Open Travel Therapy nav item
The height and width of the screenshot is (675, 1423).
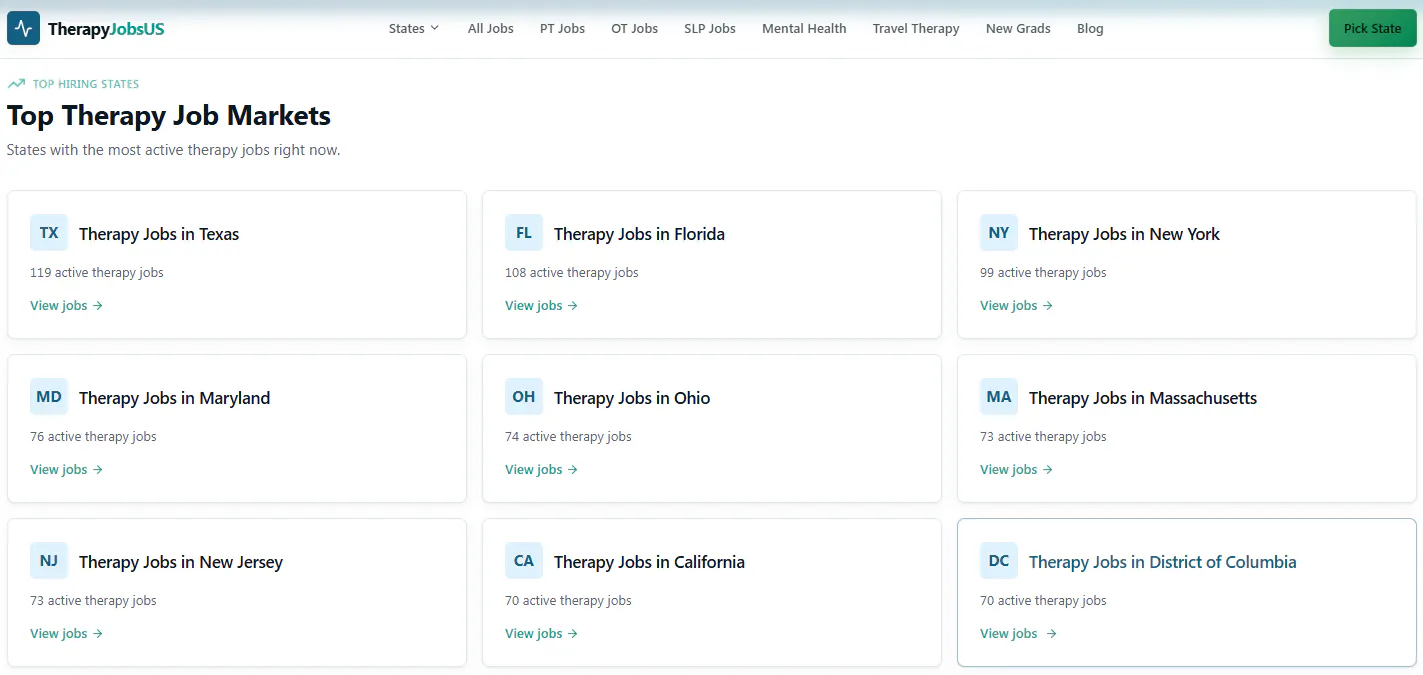916,28
